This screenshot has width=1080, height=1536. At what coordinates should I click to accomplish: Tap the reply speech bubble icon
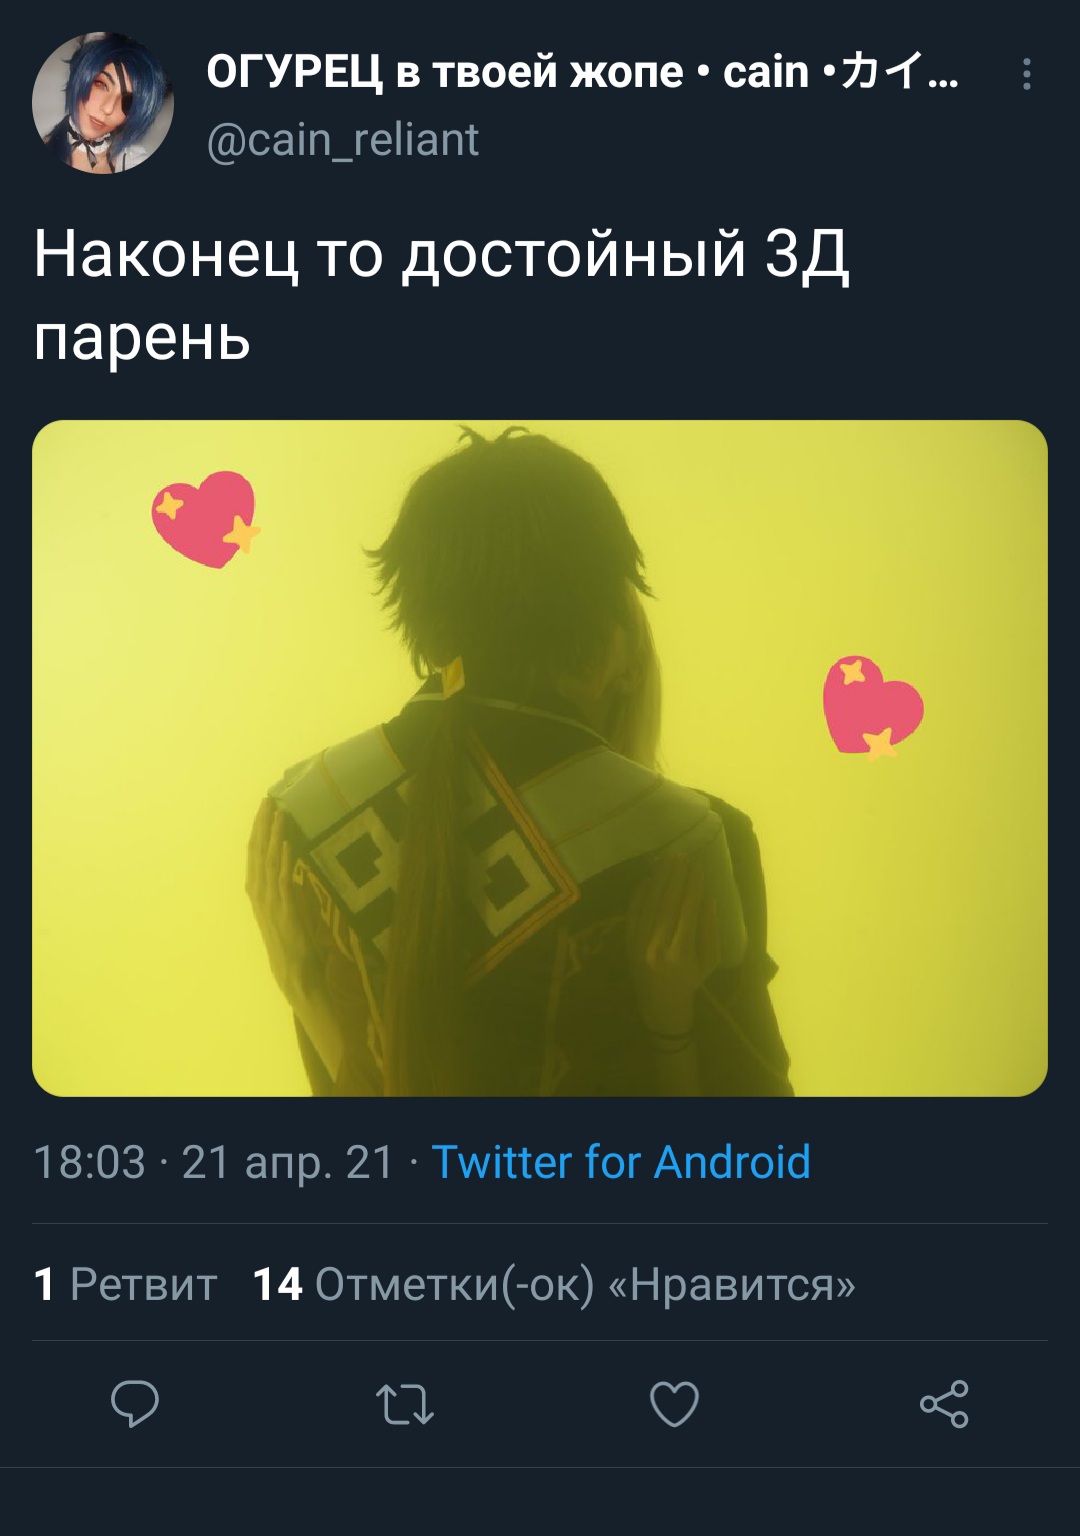pos(135,1403)
